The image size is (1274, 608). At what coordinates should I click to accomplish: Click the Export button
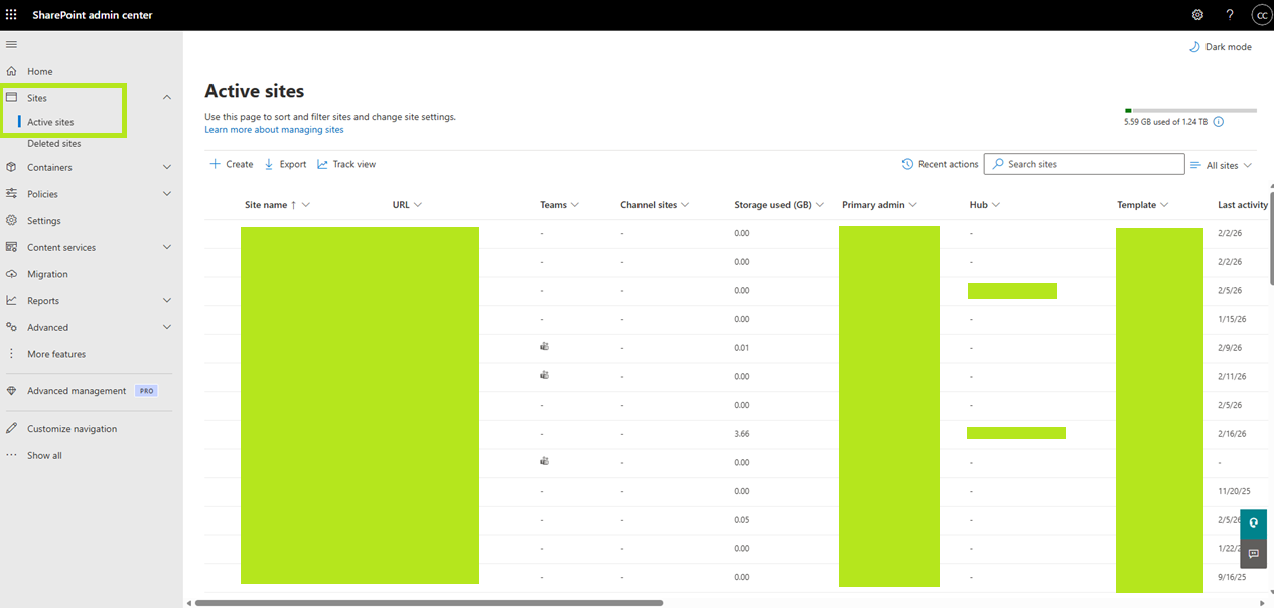pos(285,164)
